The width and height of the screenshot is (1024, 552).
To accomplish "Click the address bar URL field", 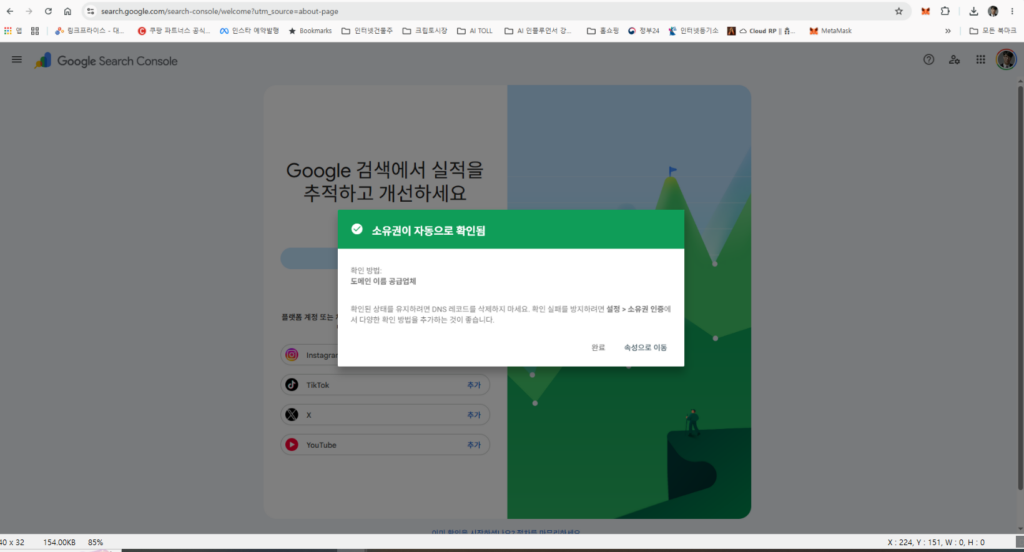I will click(x=496, y=11).
